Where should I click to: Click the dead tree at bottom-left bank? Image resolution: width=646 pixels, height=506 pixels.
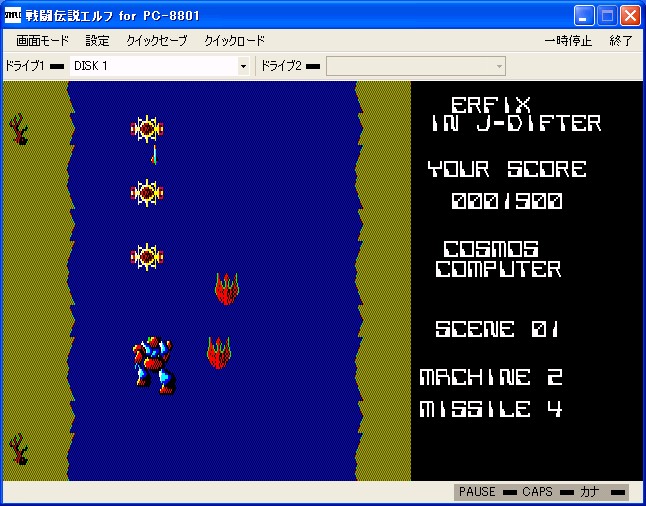click(19, 449)
